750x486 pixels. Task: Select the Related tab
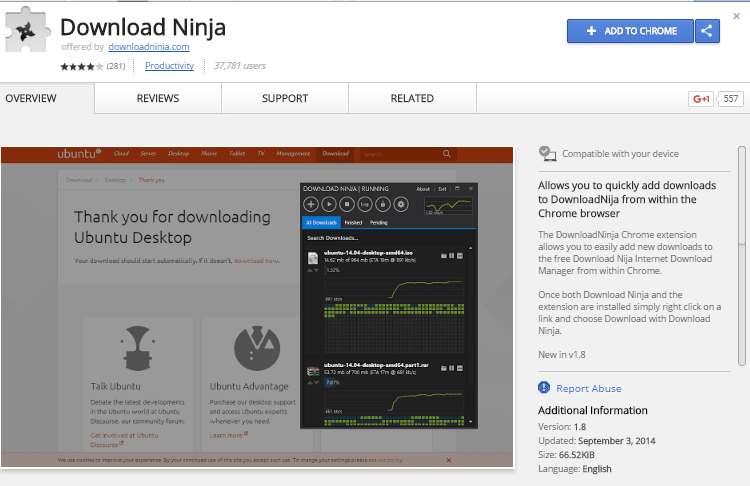coord(412,99)
